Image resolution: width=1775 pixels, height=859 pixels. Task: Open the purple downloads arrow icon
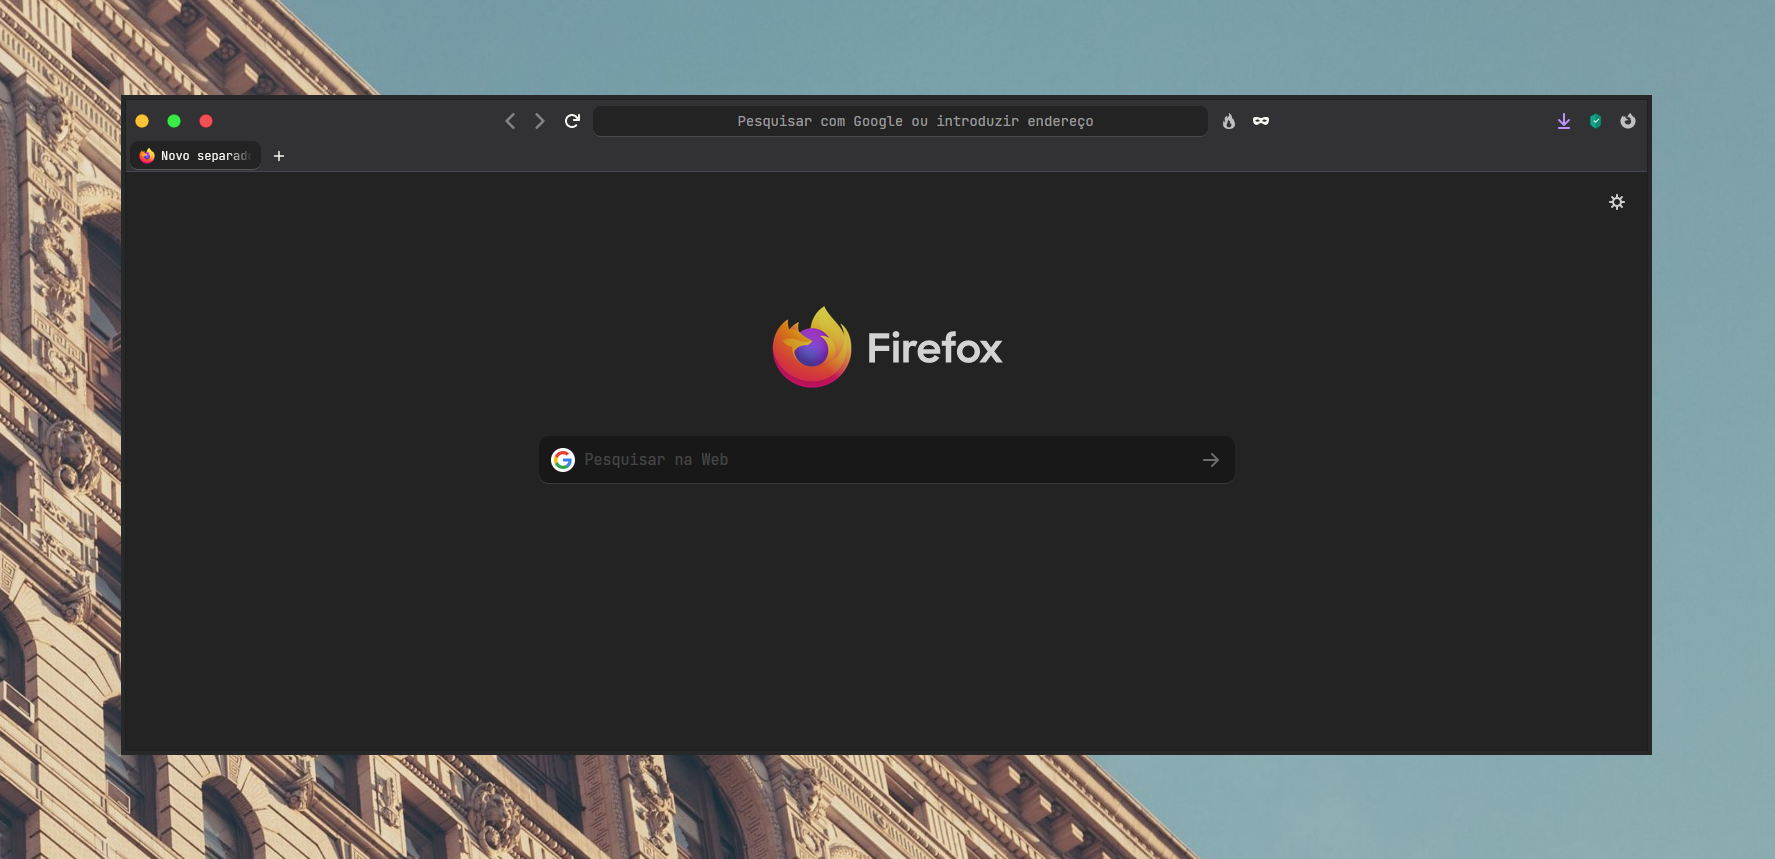point(1564,121)
